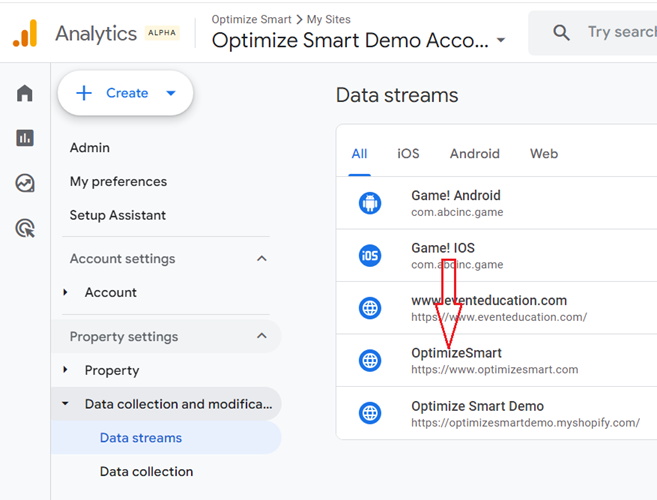Open the OptimizeSmart stream
The height and width of the screenshot is (500, 657).
(x=497, y=360)
